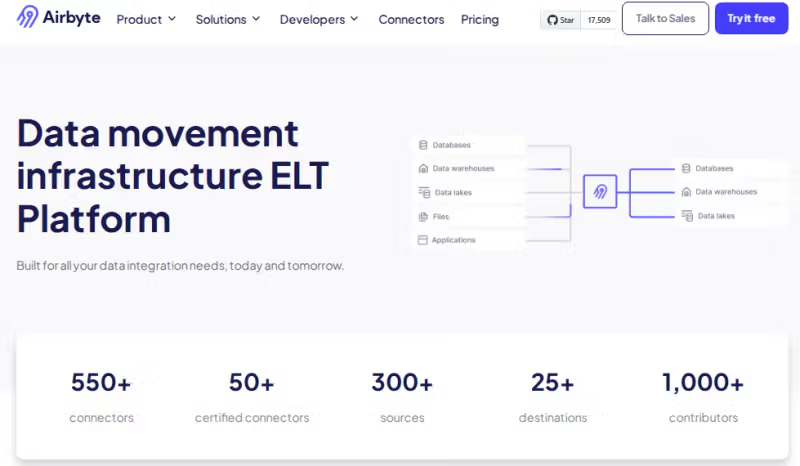Go to the Connectors page

(411, 19)
